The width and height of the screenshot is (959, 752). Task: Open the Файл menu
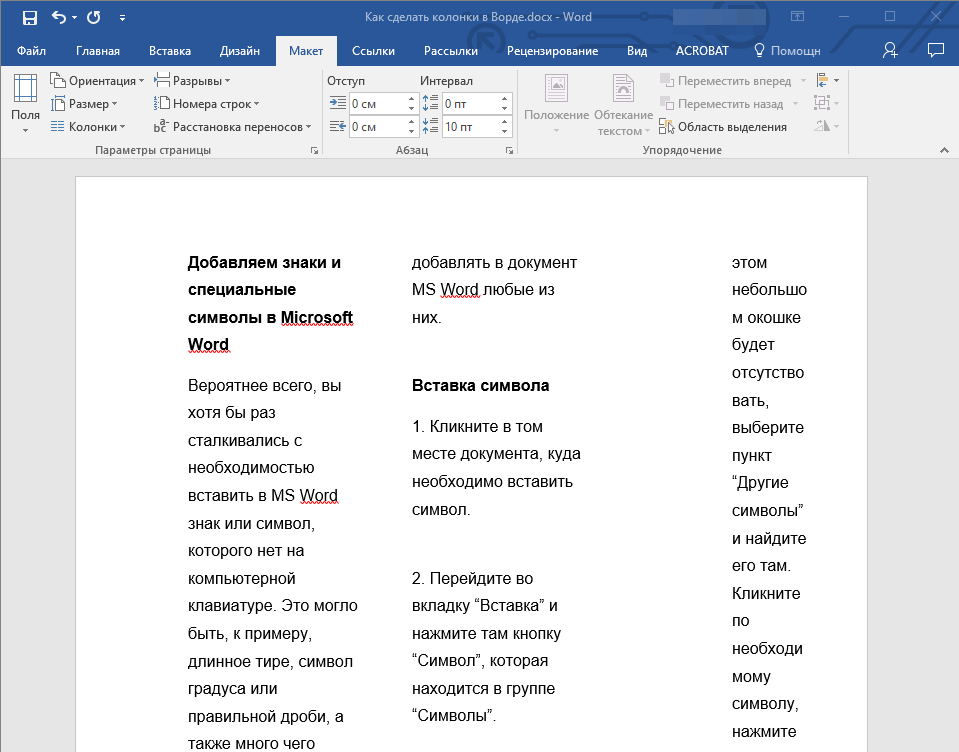pos(31,51)
